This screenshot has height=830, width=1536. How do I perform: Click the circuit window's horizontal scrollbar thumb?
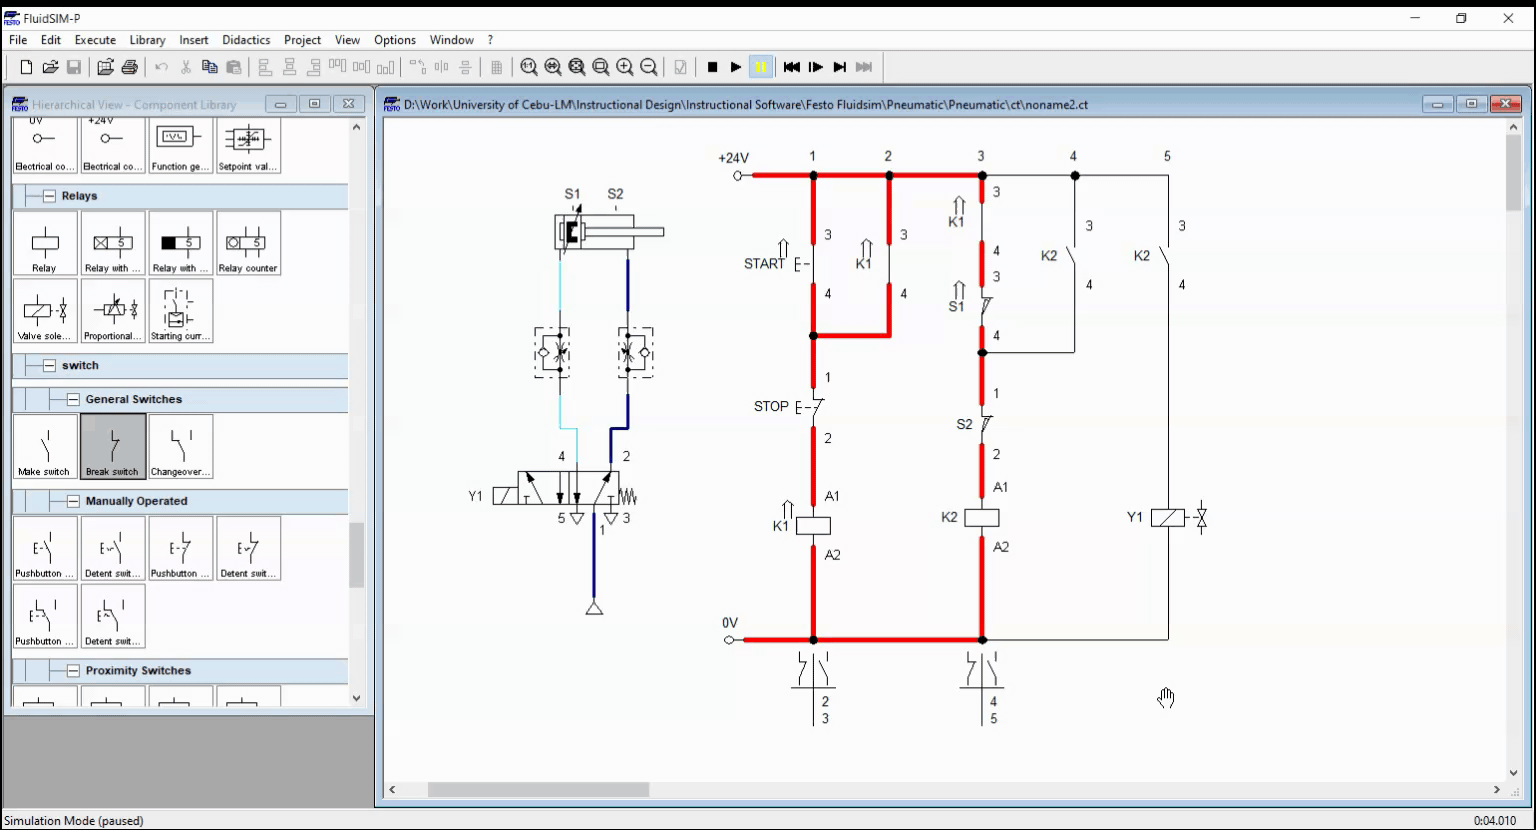coord(539,790)
